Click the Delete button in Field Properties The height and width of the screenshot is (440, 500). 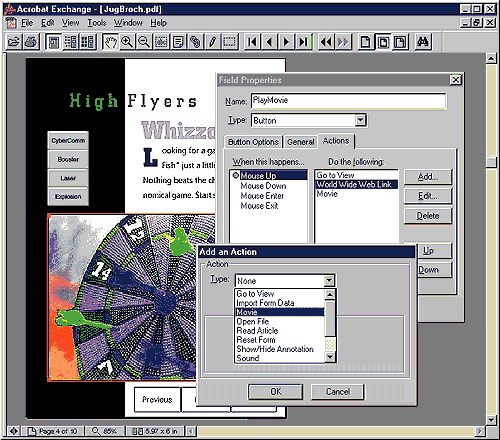428,216
